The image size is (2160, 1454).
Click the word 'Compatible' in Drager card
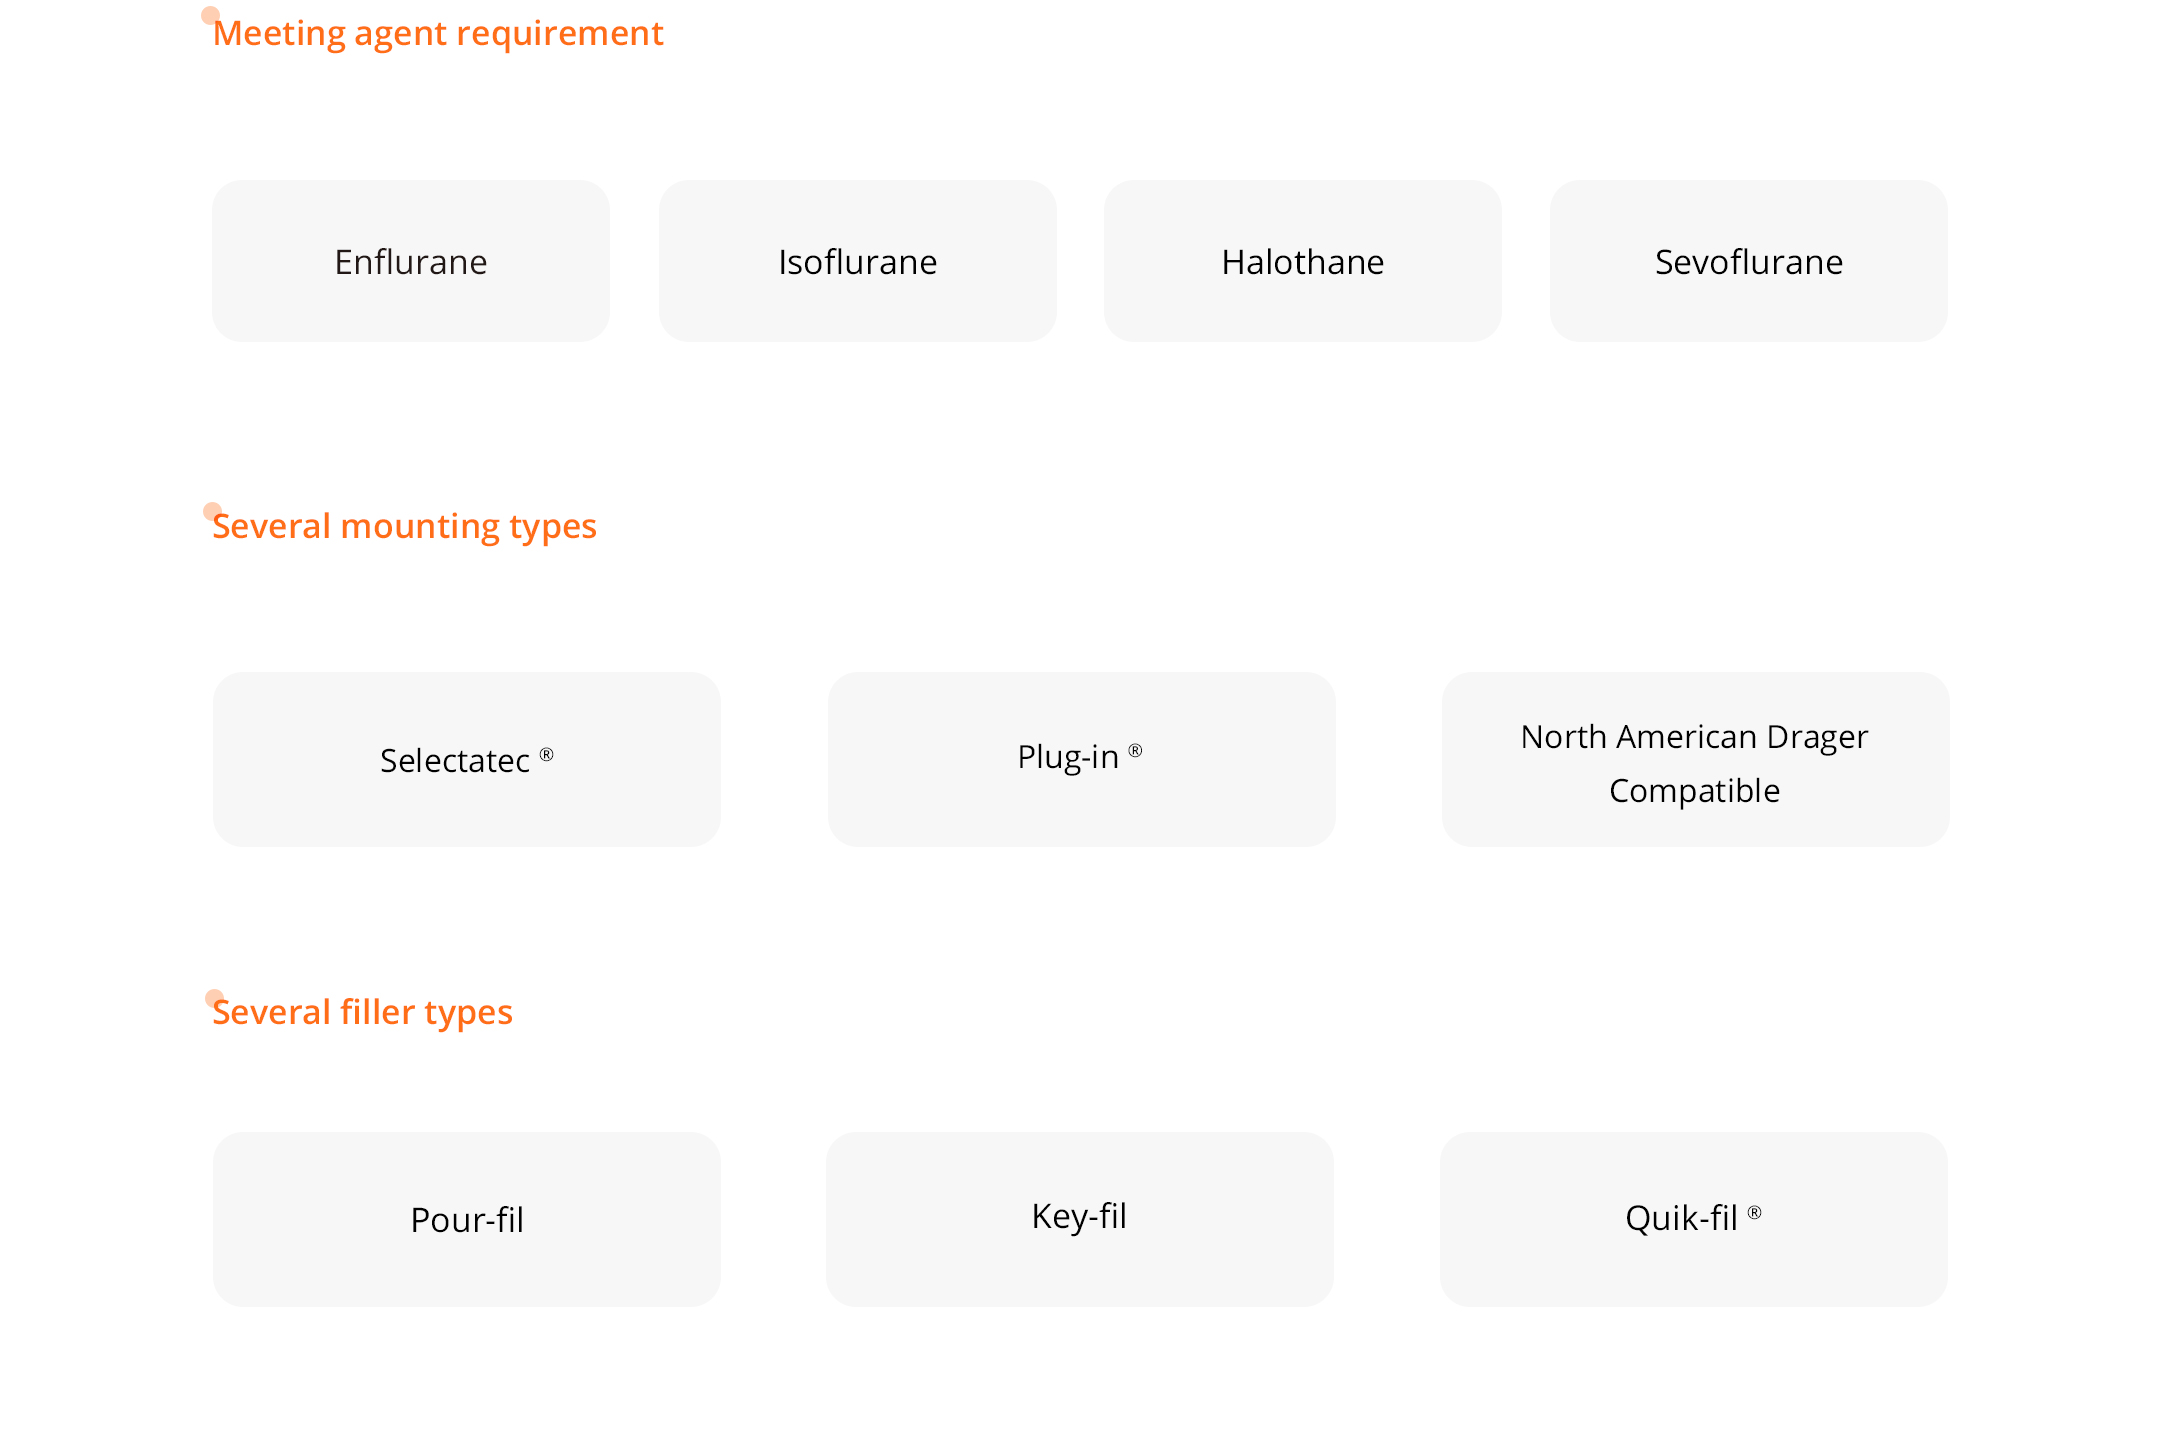(x=1694, y=791)
